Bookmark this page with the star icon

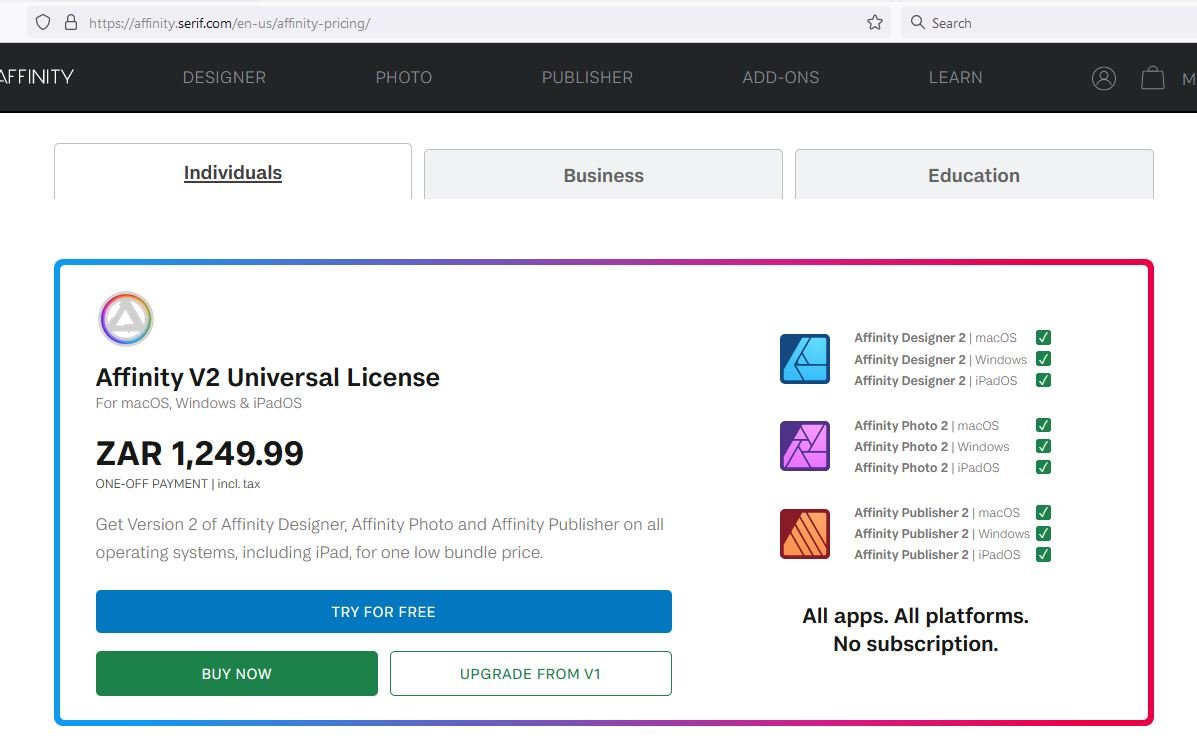tap(875, 22)
